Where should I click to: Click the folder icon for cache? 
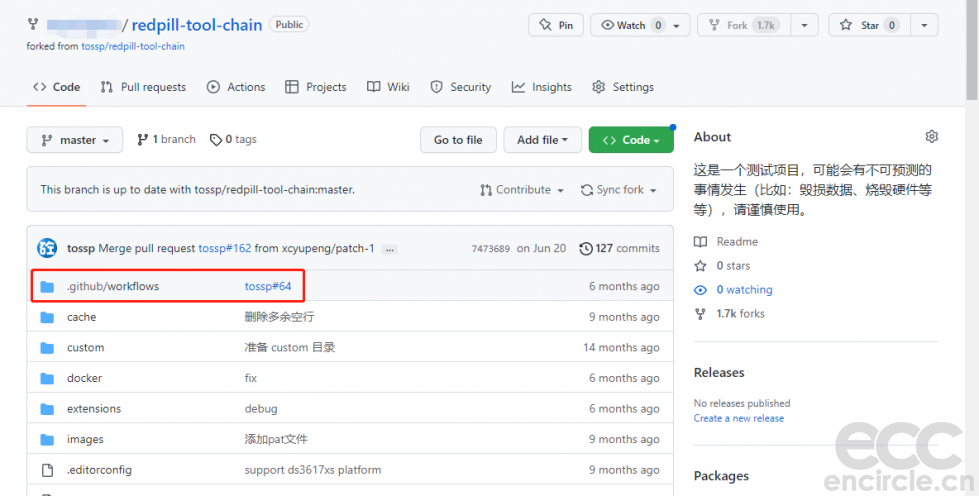[47, 317]
